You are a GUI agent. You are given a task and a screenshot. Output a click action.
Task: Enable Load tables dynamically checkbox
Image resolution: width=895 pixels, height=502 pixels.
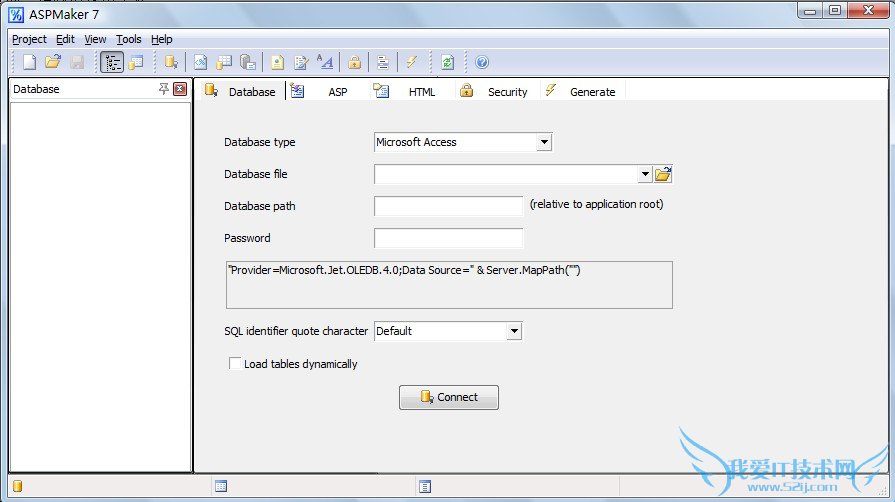[x=235, y=363]
